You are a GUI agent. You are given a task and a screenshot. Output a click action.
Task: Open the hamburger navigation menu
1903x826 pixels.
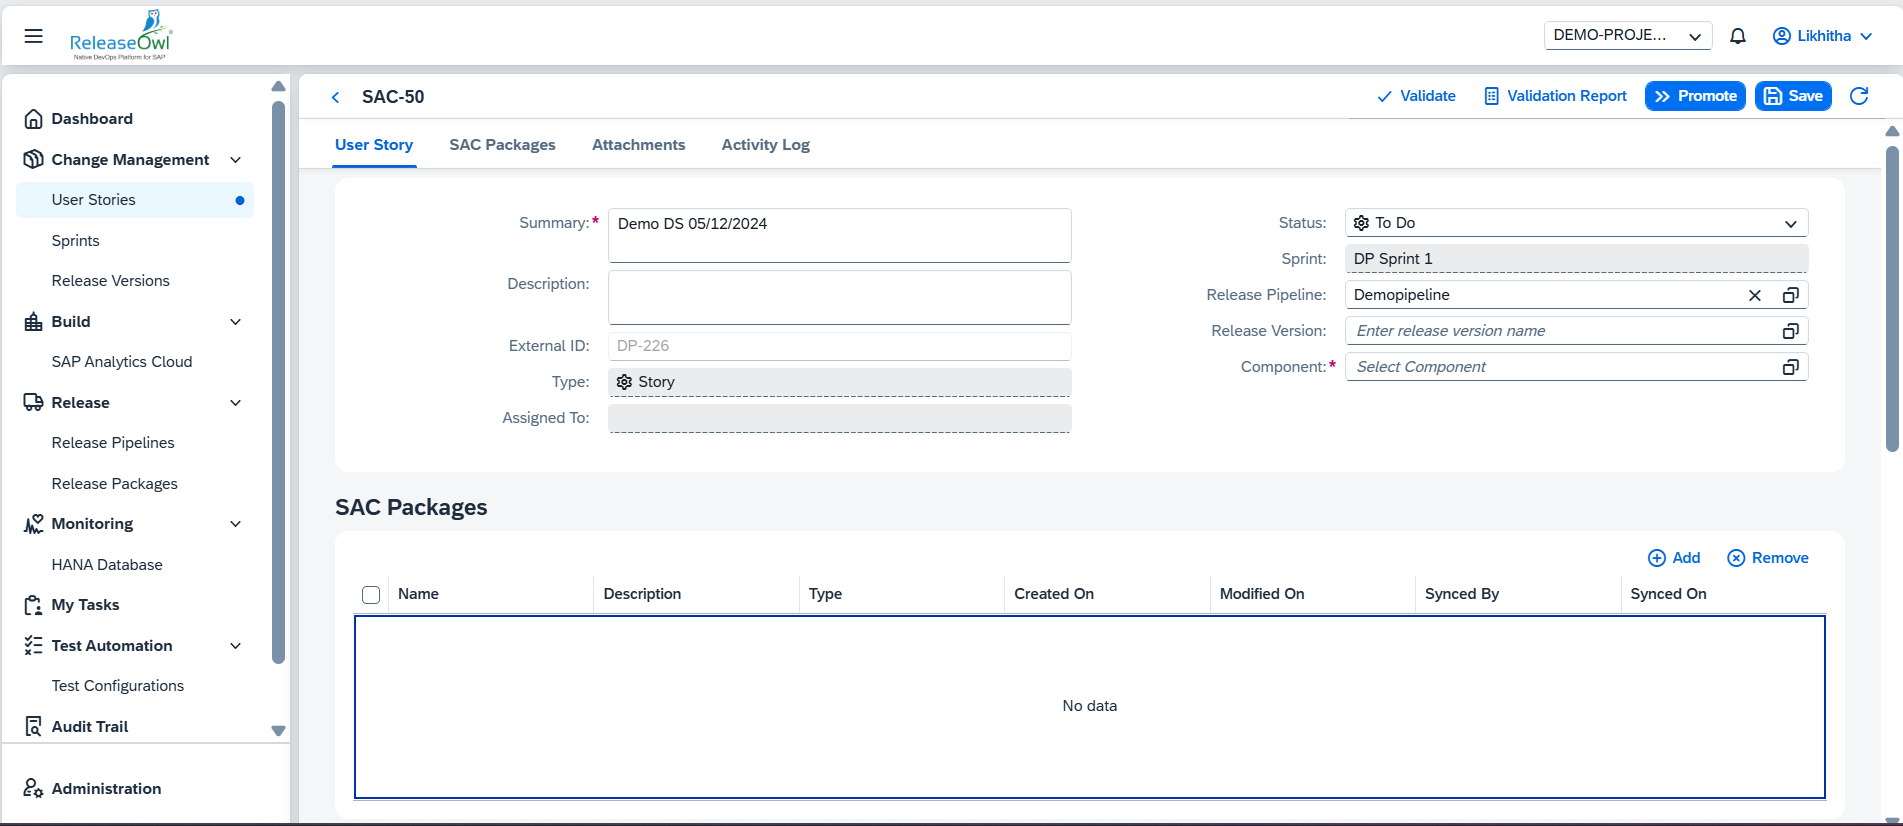pos(33,36)
